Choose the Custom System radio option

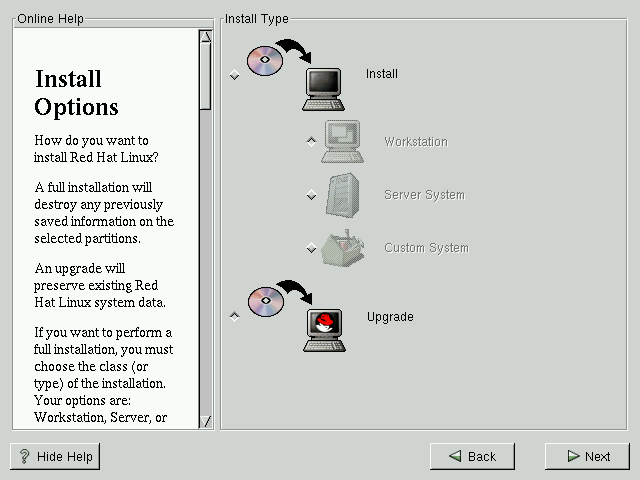click(311, 248)
